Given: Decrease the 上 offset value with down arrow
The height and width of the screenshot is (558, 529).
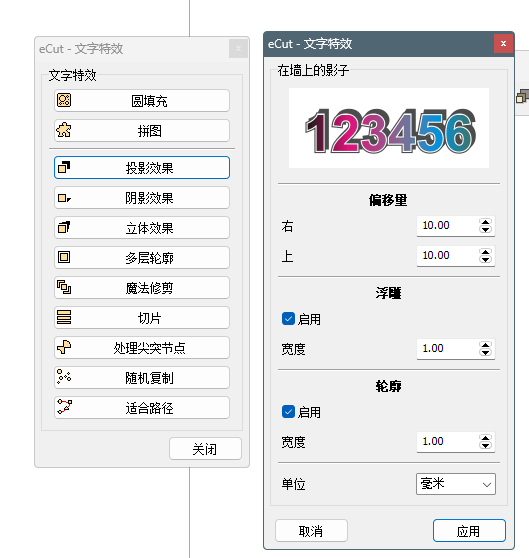Looking at the screenshot, I should click(x=485, y=259).
